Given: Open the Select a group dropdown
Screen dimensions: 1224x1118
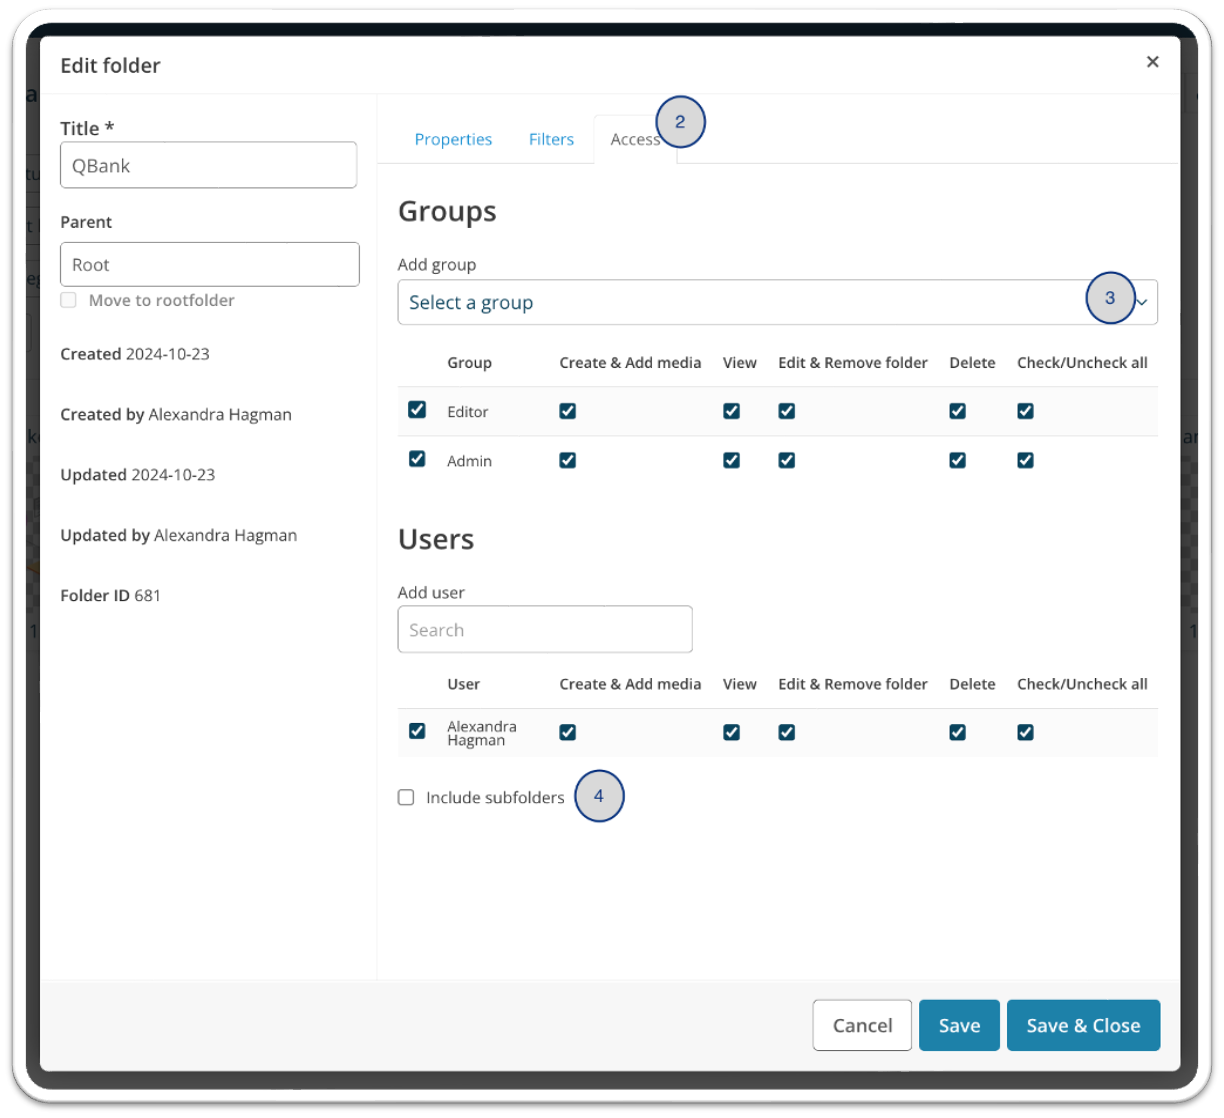Looking at the screenshot, I should (x=777, y=302).
